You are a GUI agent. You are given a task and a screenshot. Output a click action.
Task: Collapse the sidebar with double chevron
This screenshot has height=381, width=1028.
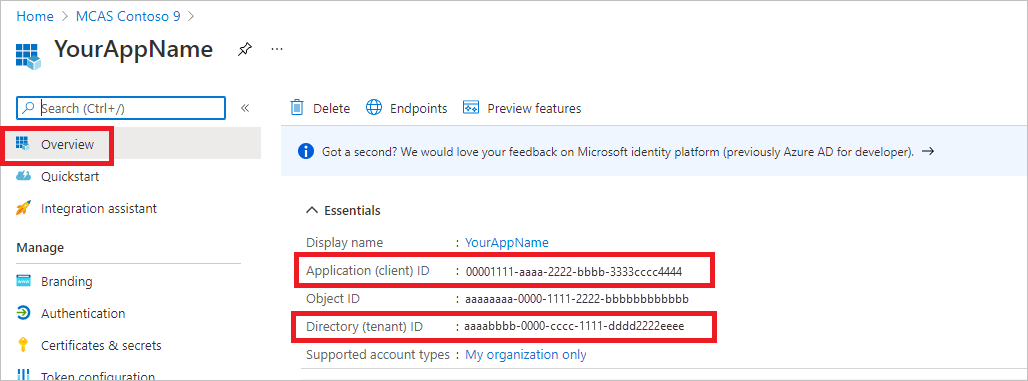(x=245, y=108)
